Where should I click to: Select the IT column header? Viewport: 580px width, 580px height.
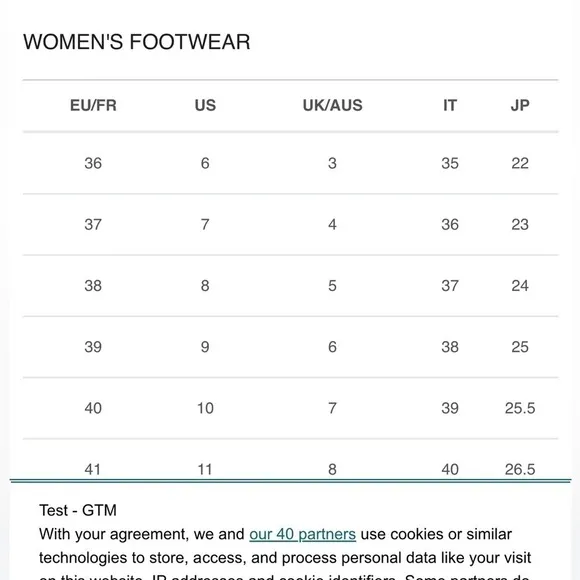450,105
